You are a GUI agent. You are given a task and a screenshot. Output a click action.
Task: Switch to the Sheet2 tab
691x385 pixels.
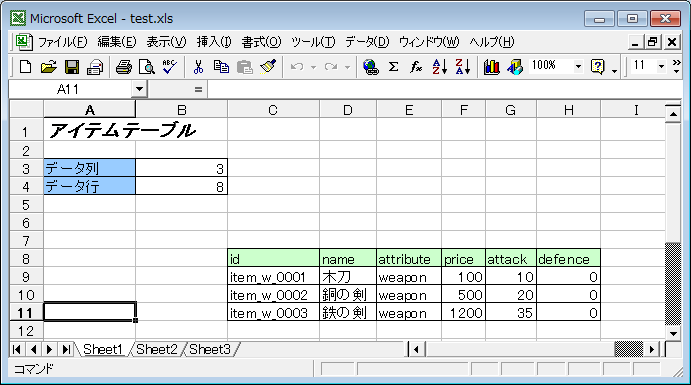156,349
